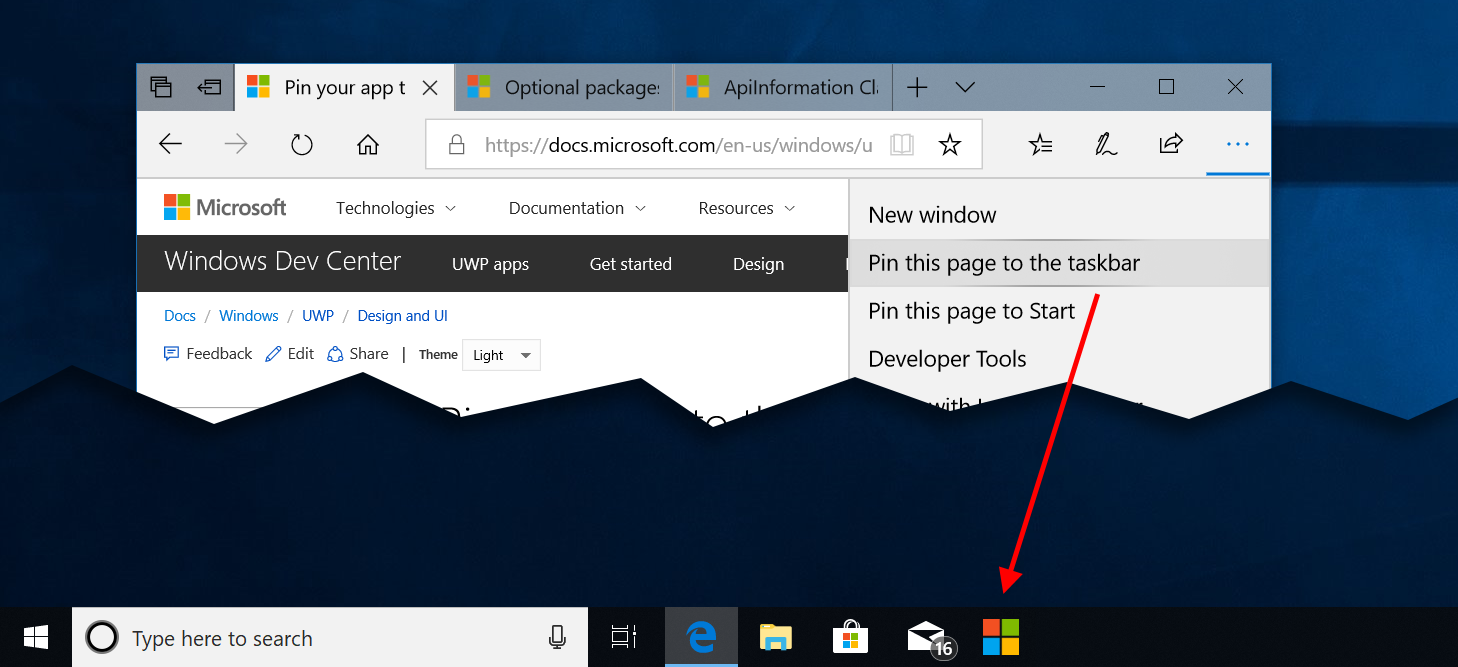Set these tabs aside icon

[x=209, y=87]
